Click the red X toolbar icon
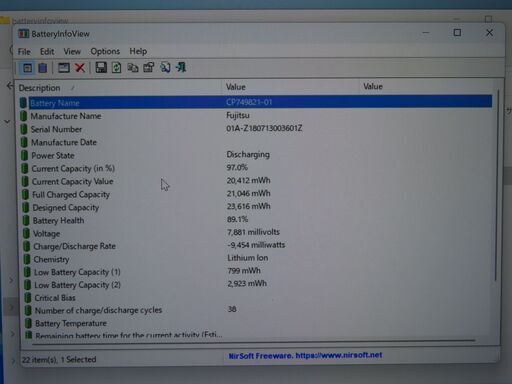 point(80,68)
